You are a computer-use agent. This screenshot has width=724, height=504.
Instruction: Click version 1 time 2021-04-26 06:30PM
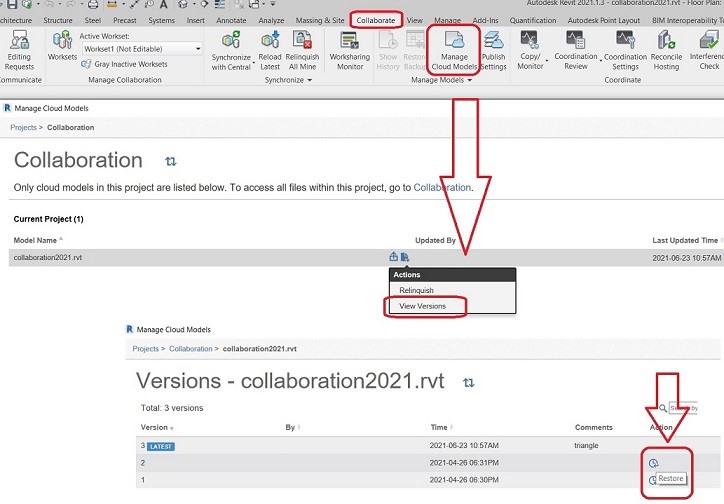pos(464,480)
